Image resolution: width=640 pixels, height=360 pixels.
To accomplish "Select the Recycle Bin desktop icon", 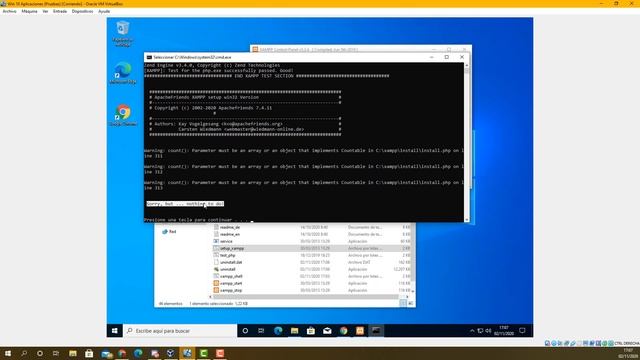I will pyautogui.click(x=122, y=33).
